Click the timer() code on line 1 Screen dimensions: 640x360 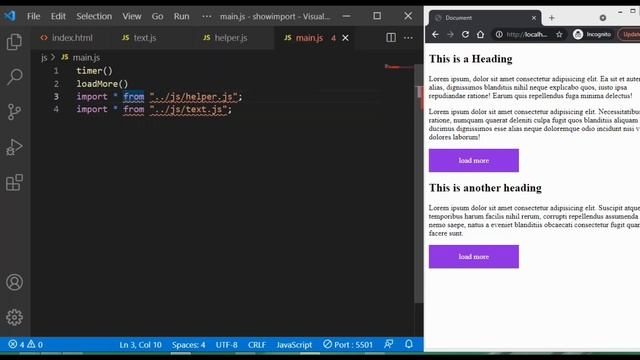pos(94,71)
